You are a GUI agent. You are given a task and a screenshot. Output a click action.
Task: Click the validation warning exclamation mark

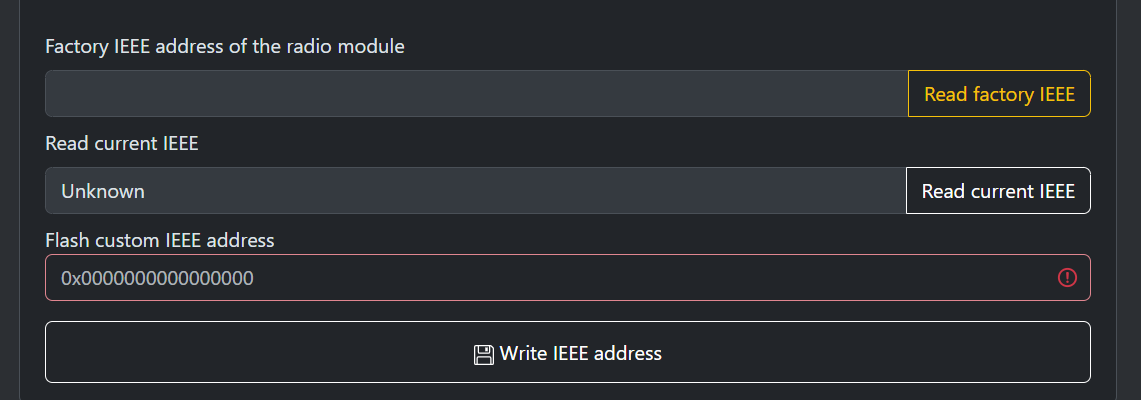click(1067, 278)
